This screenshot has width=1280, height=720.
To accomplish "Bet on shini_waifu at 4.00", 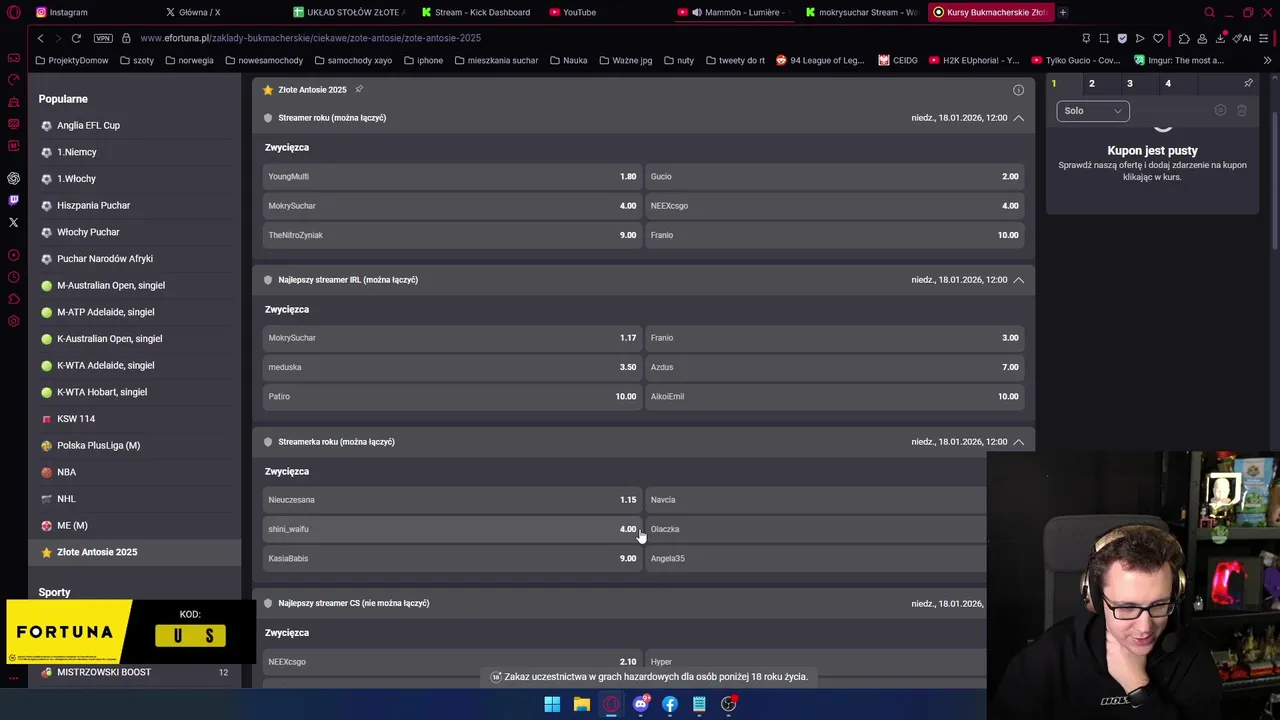I will [451, 529].
